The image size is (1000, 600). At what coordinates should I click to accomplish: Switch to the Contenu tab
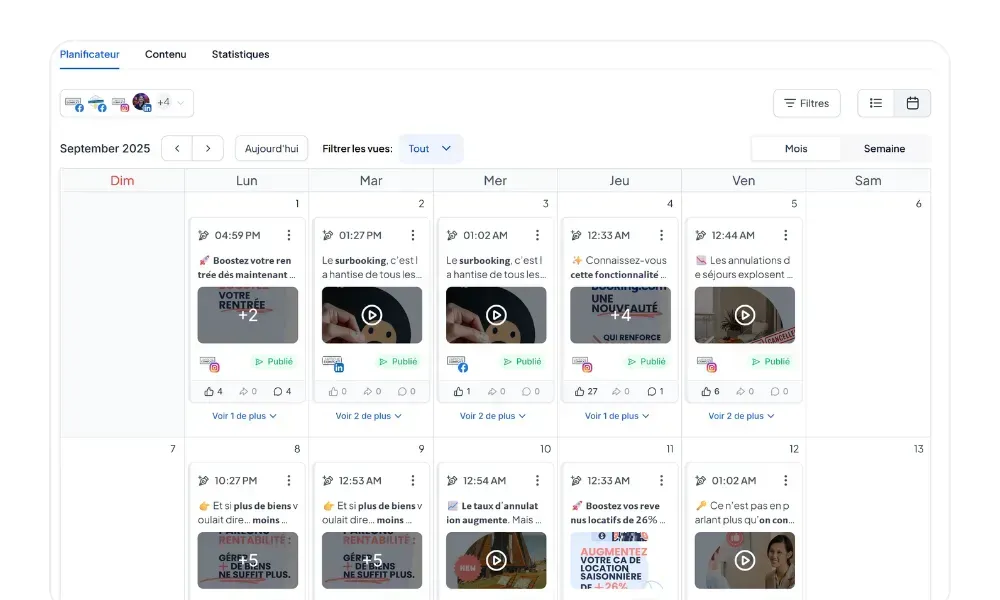[165, 54]
